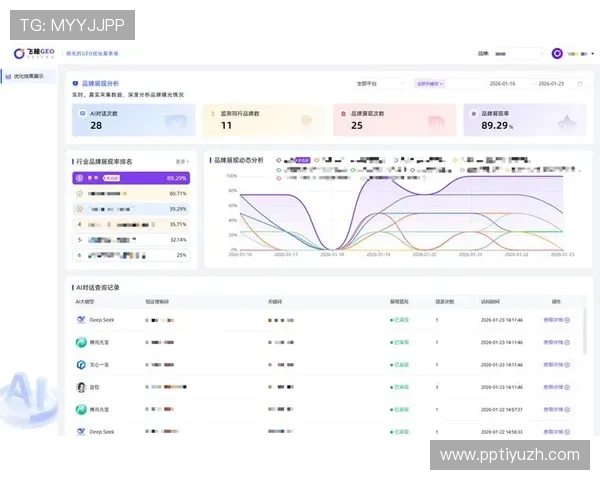Open 查看详情 for Deep Seek at 14:56:33
The height and width of the screenshot is (480, 600).
coord(556,432)
